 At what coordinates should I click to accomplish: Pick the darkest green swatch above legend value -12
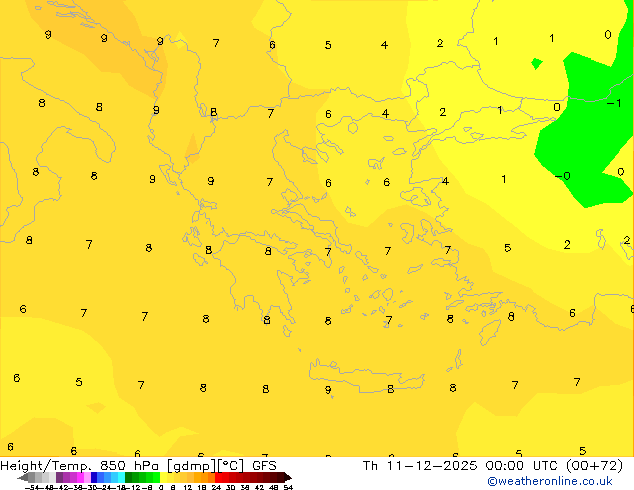pyautogui.click(x=129, y=477)
